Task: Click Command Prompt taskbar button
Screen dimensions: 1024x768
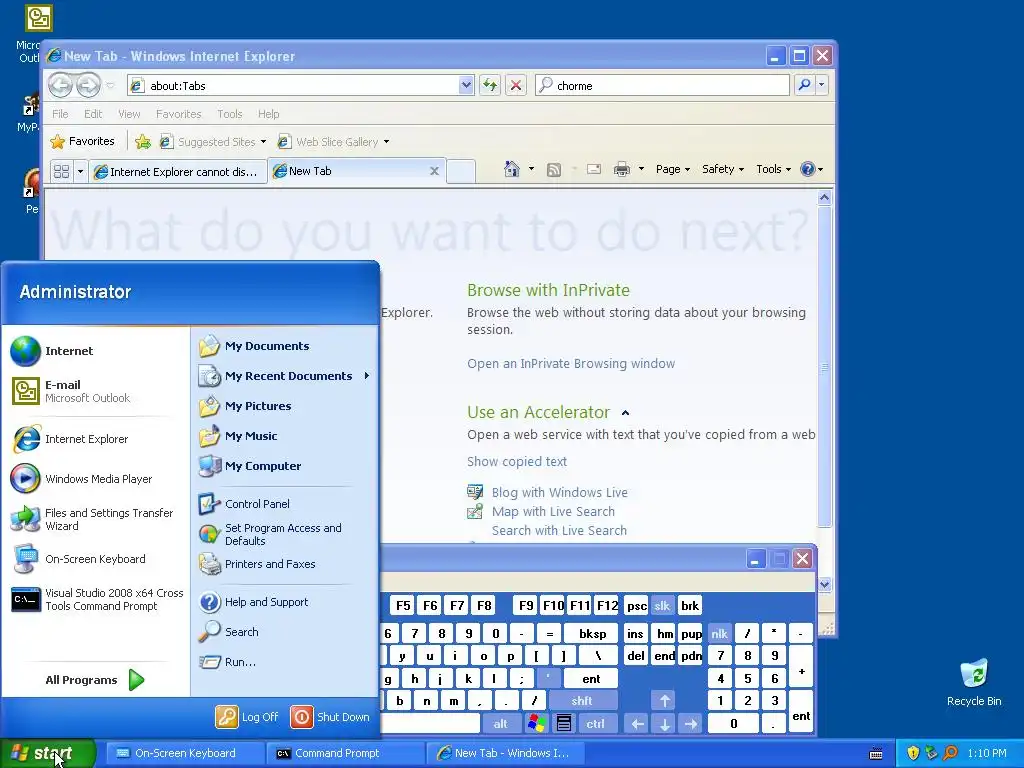Action: [x=346, y=753]
